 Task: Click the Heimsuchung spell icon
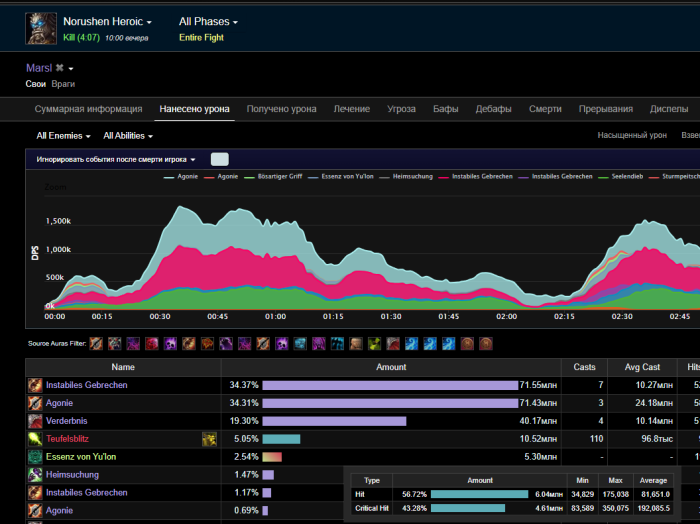coord(35,475)
